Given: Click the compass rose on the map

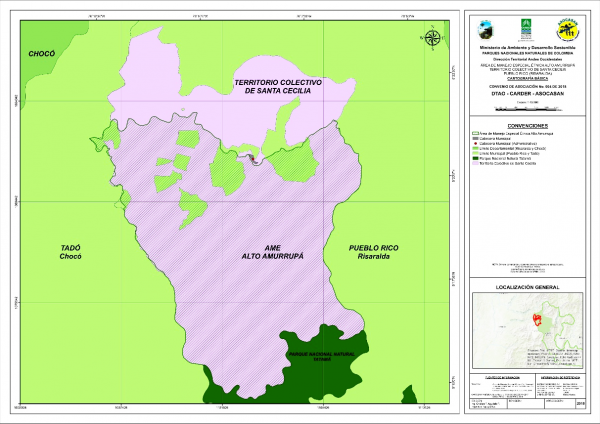Looking at the screenshot, I should tap(433, 38).
